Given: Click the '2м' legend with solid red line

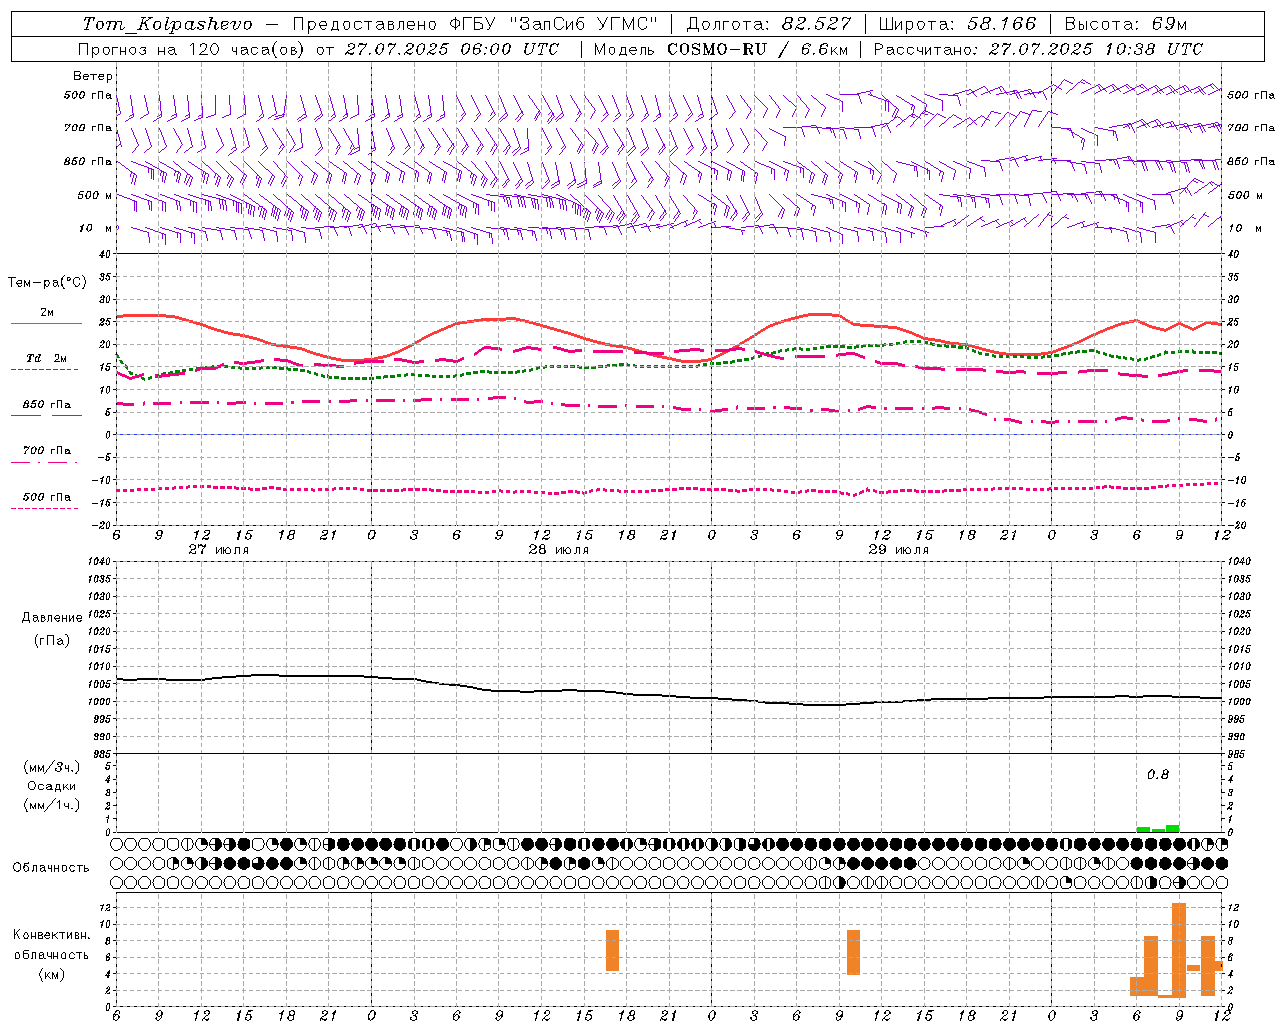Looking at the screenshot, I should [x=46, y=313].
